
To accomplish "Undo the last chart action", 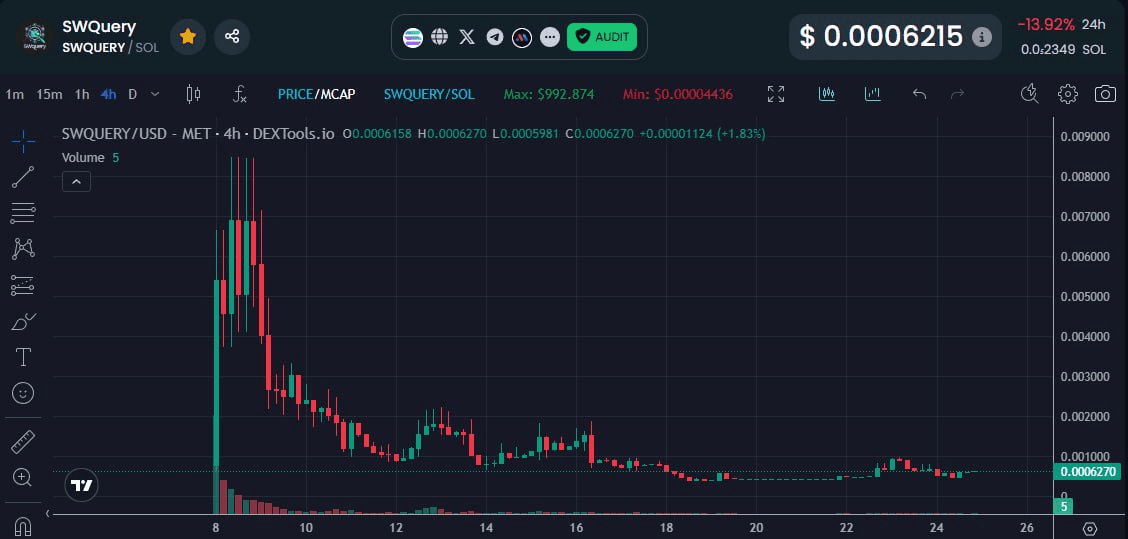I will point(919,94).
